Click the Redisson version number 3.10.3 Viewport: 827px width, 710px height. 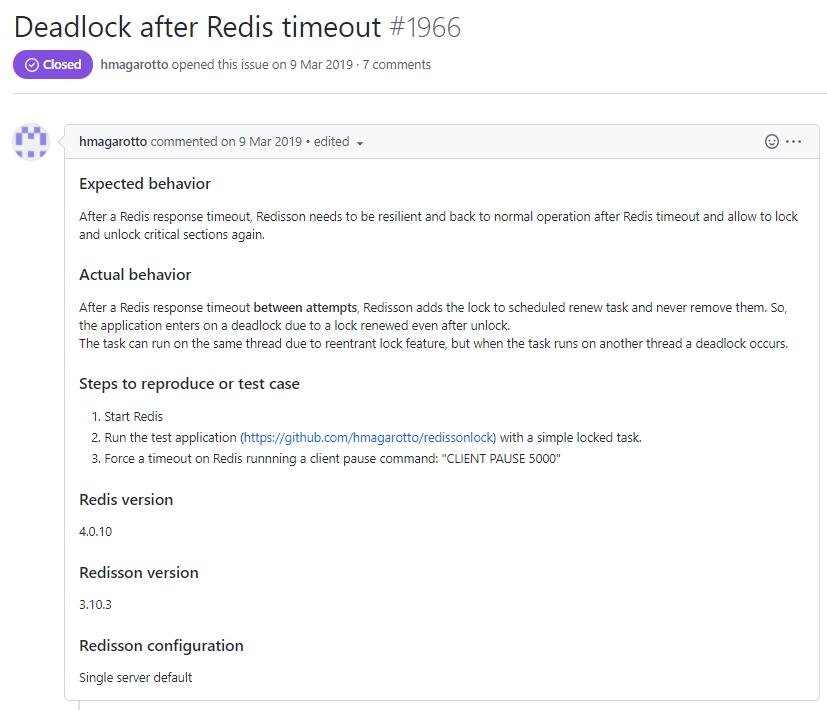pos(95,605)
